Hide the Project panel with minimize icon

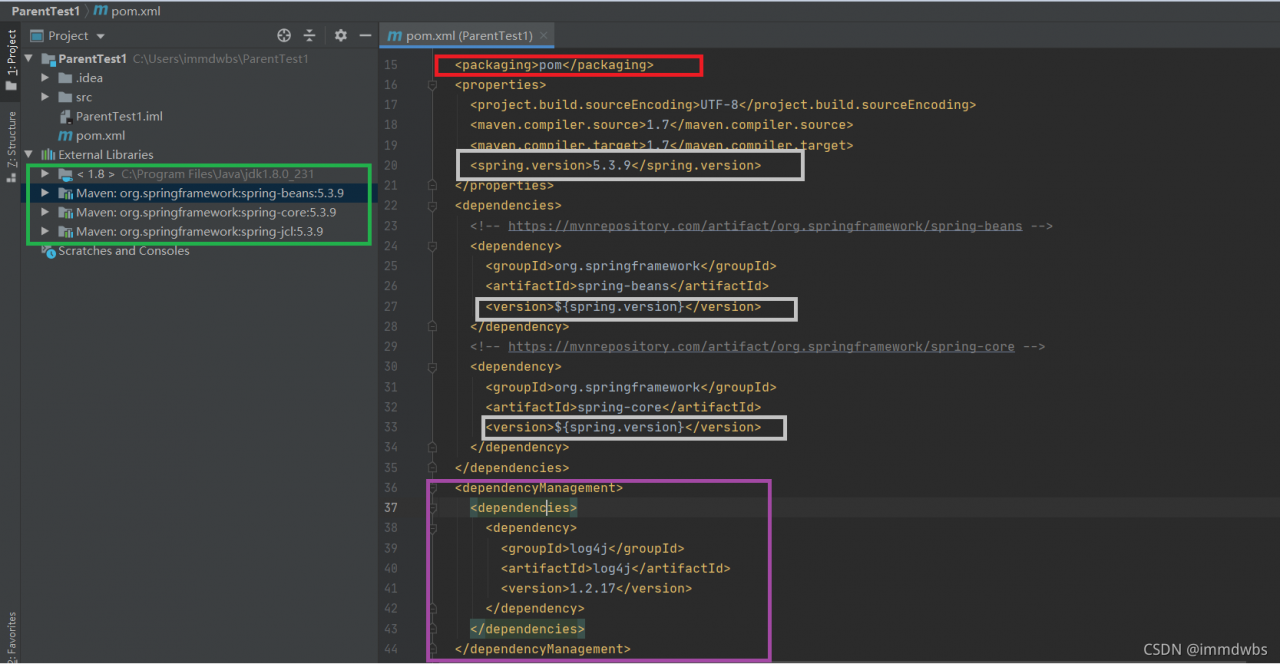(x=365, y=35)
